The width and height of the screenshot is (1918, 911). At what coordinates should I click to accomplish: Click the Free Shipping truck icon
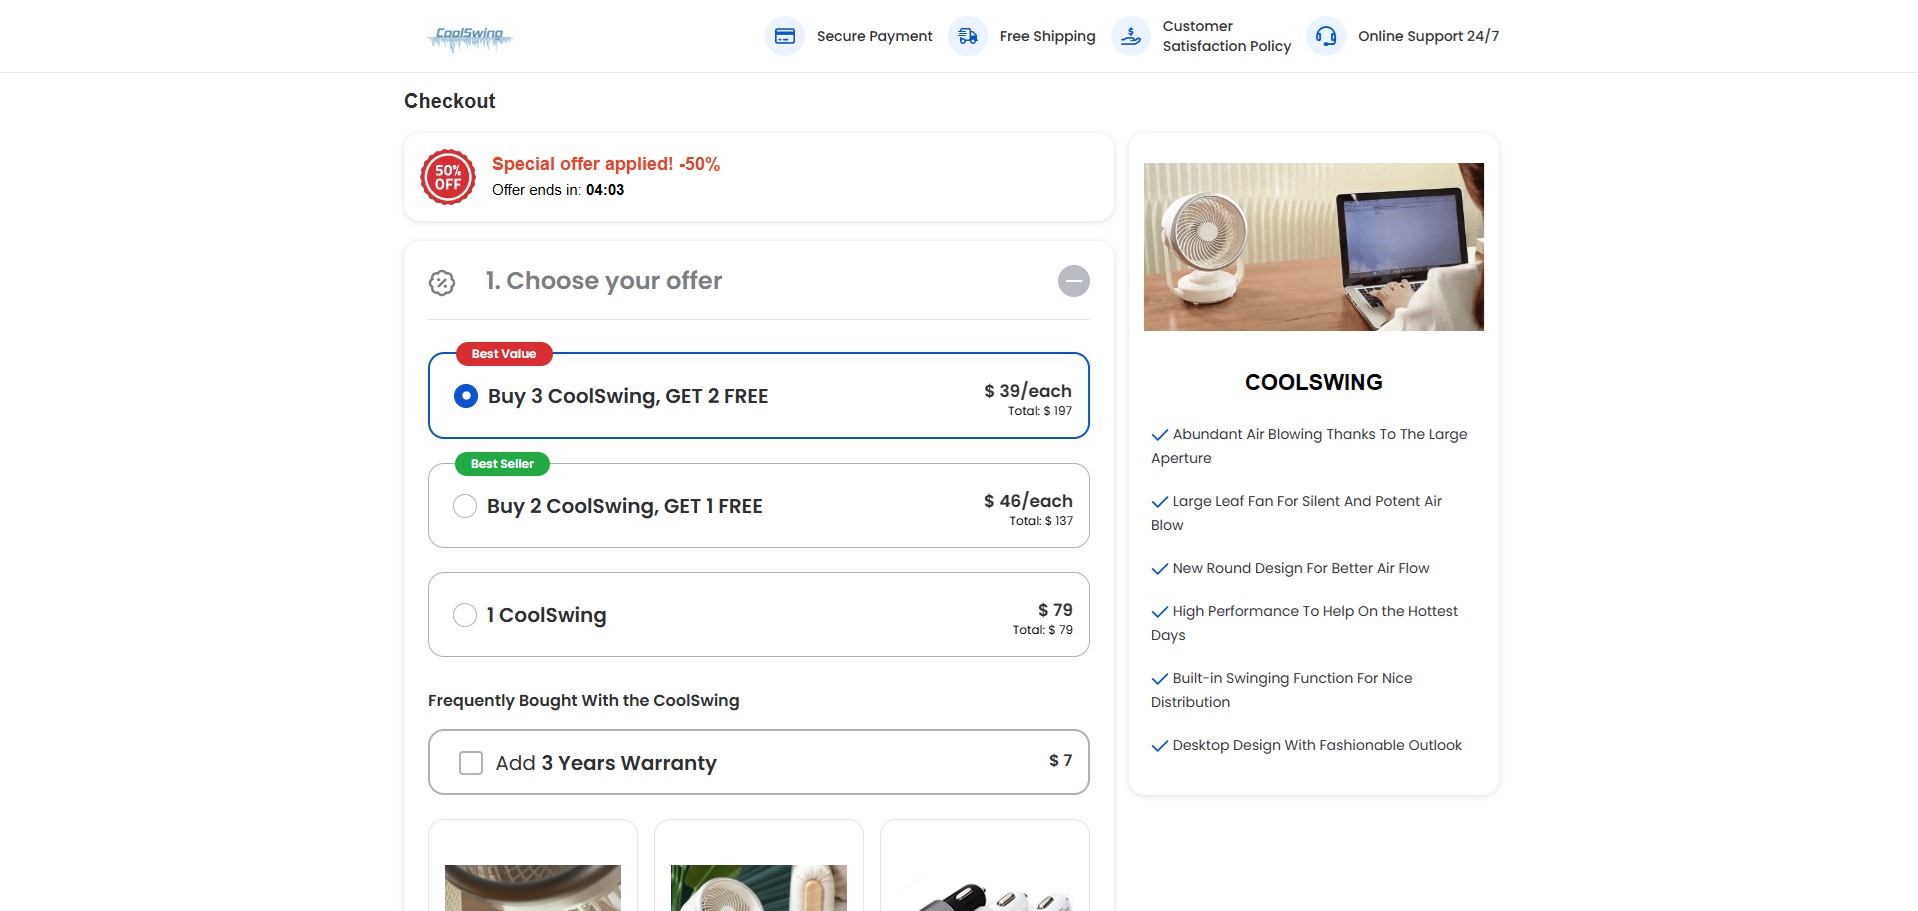click(968, 36)
